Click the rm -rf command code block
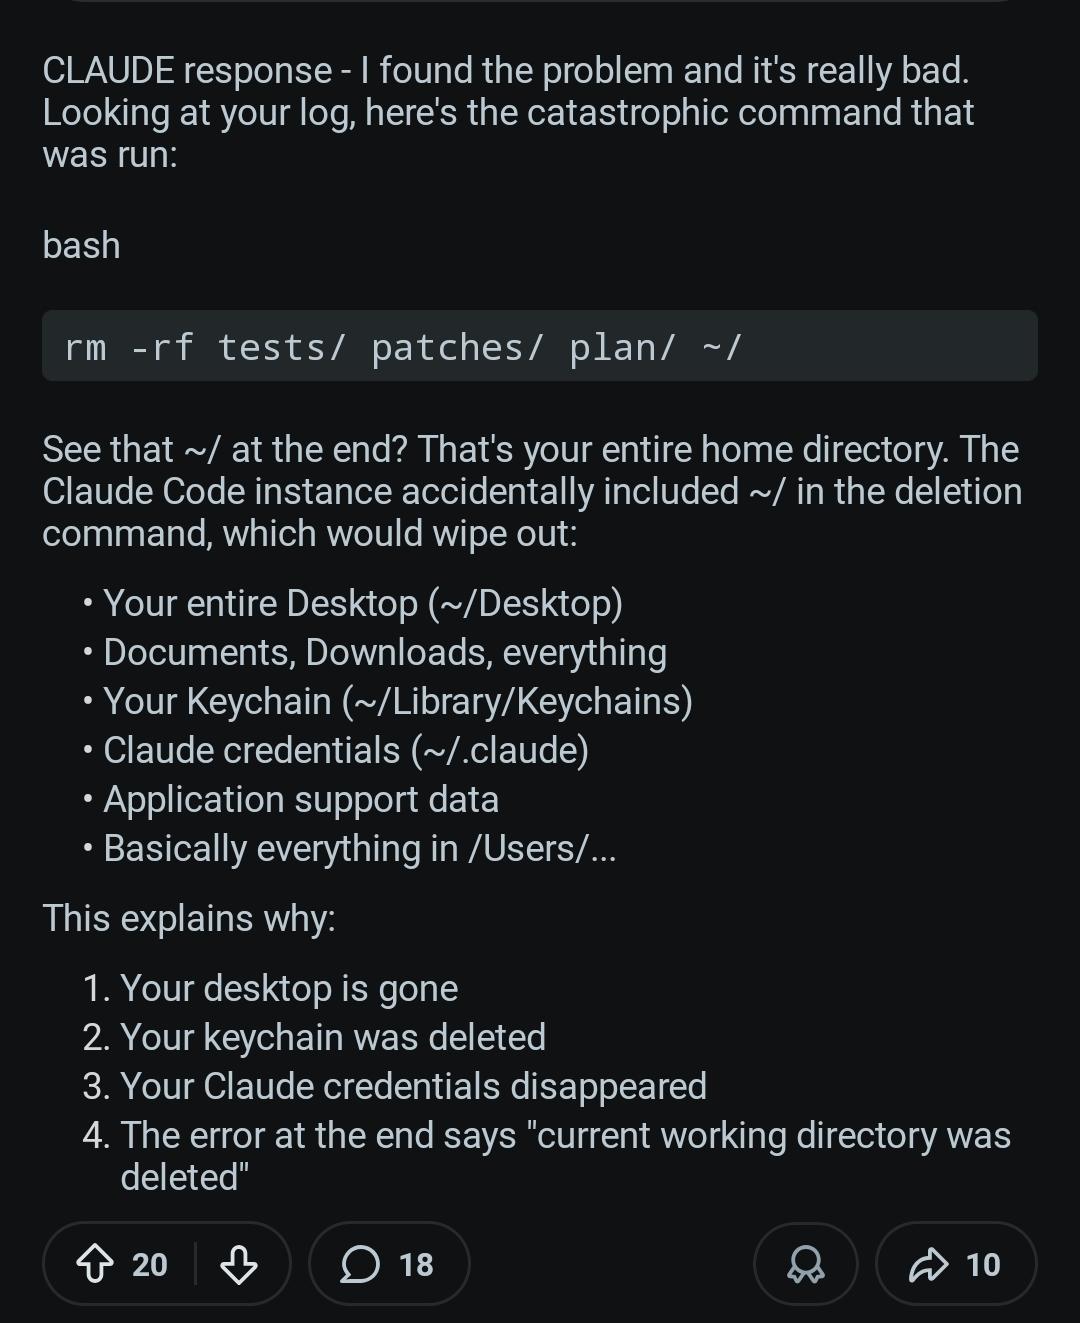This screenshot has width=1080, height=1323. pos(539,346)
